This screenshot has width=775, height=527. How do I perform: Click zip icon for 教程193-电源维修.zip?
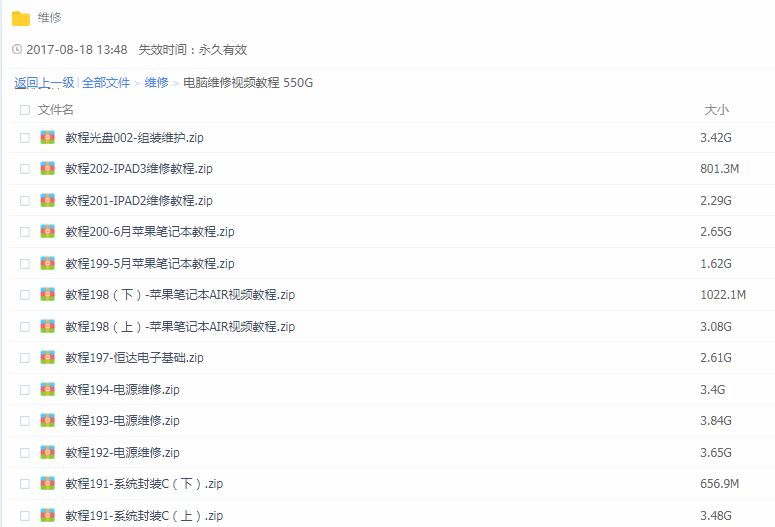click(47, 421)
